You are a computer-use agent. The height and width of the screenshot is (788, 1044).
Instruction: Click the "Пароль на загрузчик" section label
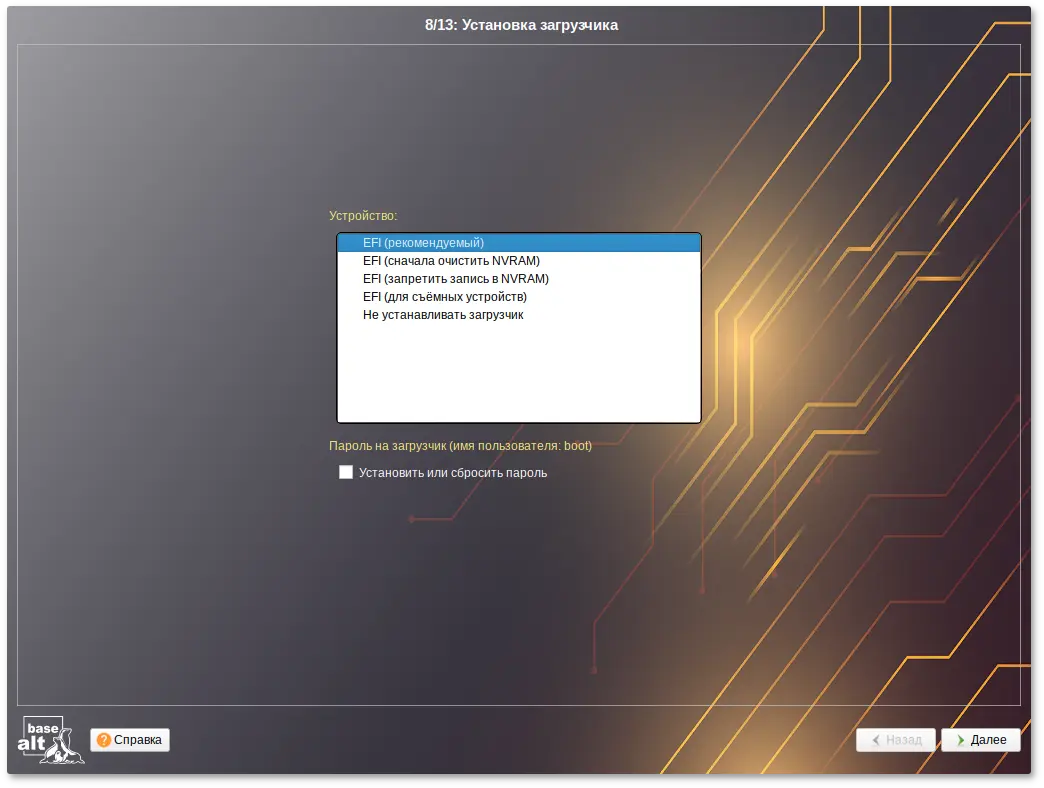[460, 446]
